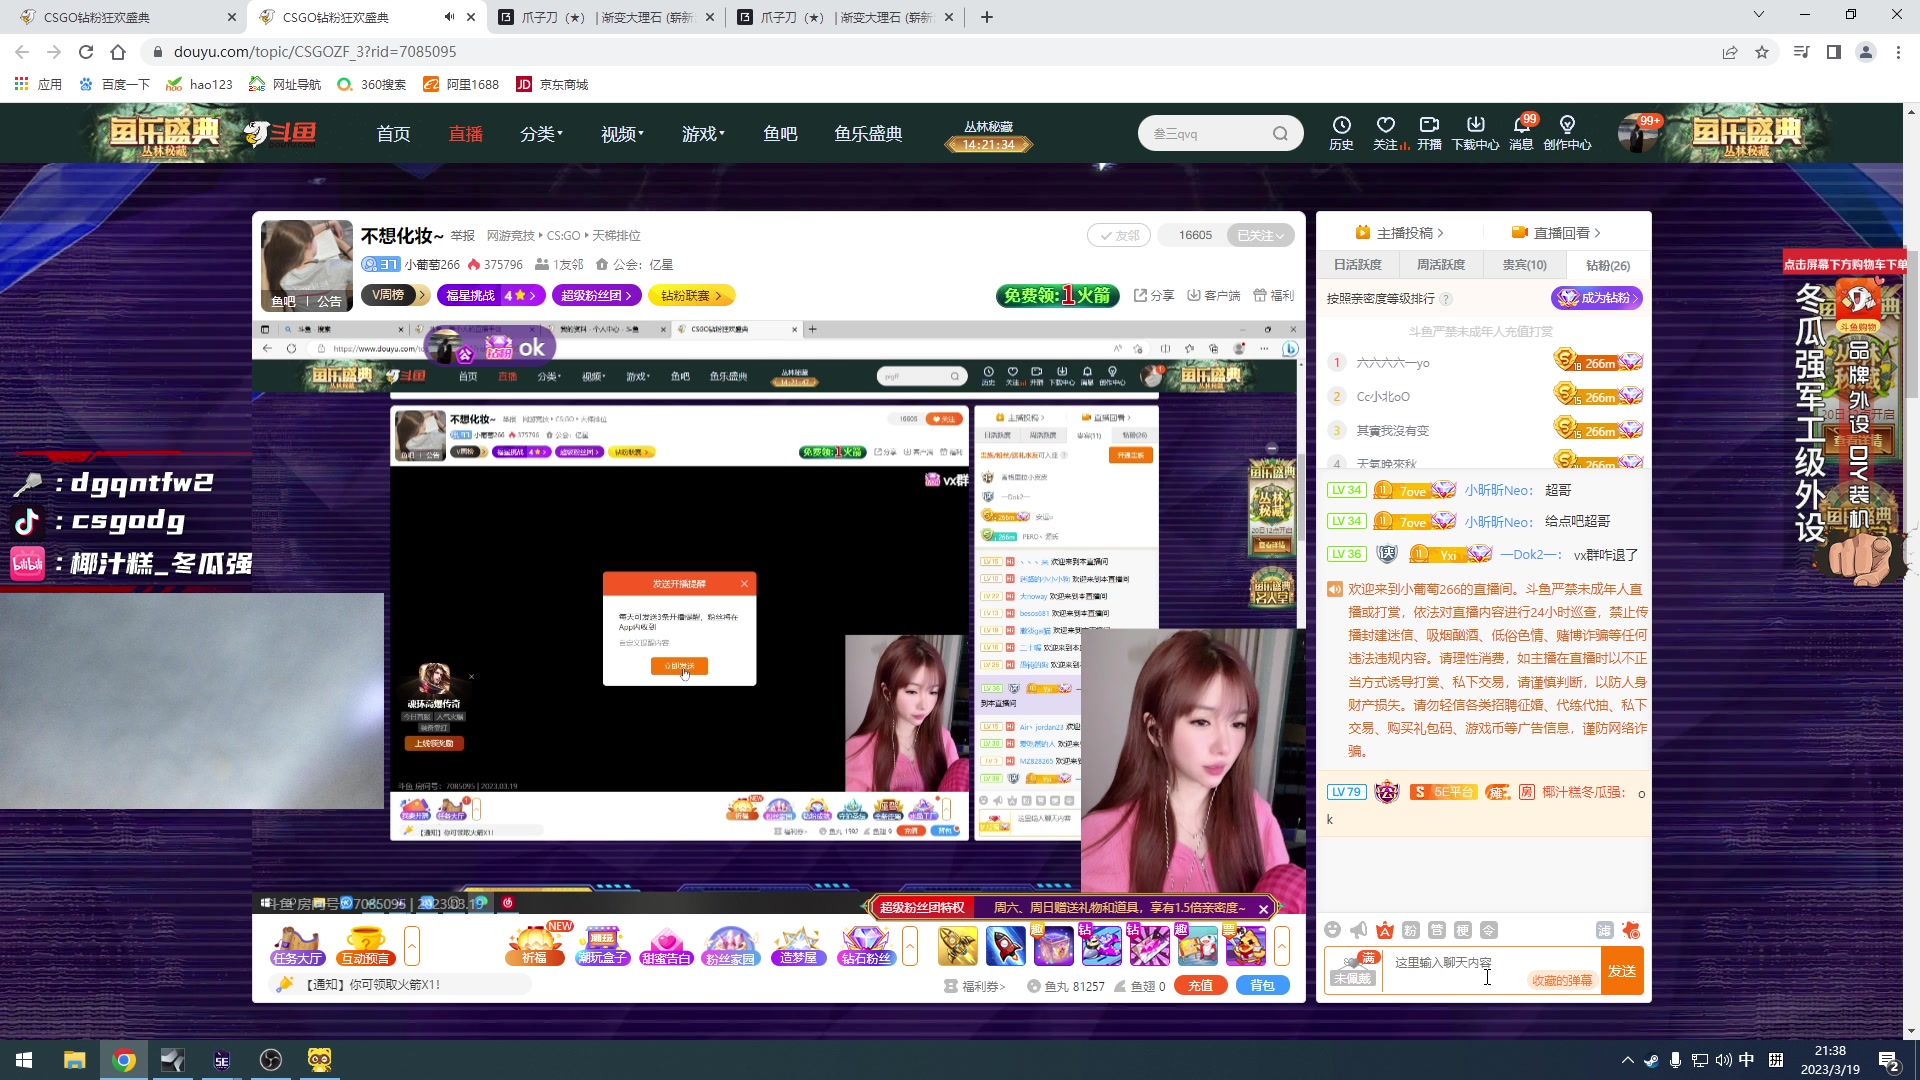The image size is (1920, 1080).
Task: Open the 造梦屋 icon
Action: click(x=798, y=945)
